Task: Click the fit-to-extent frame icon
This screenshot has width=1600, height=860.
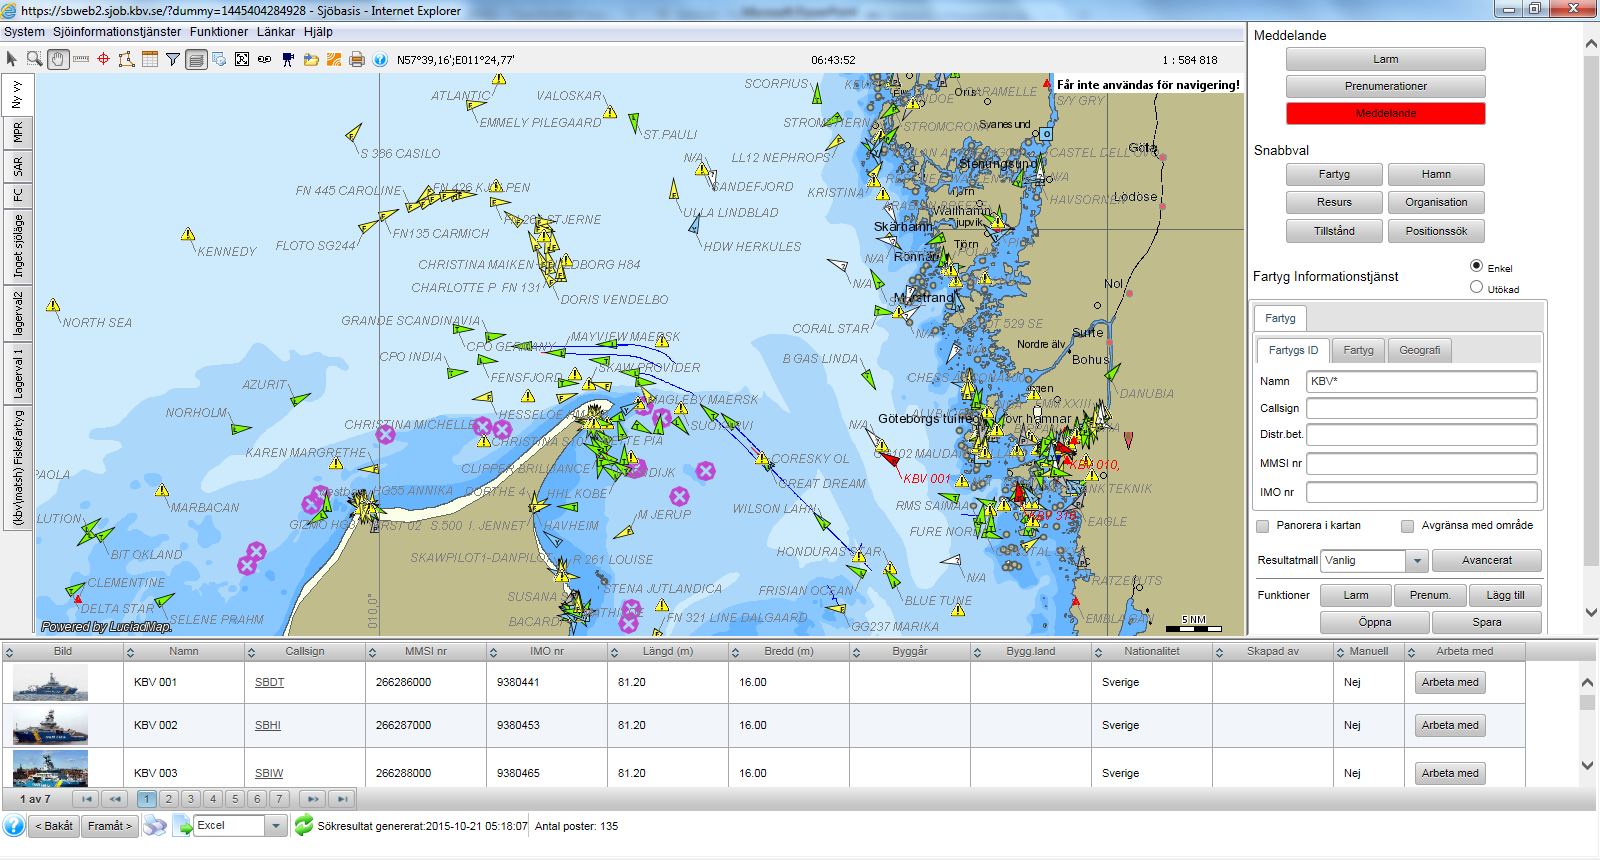Action: pyautogui.click(x=242, y=60)
